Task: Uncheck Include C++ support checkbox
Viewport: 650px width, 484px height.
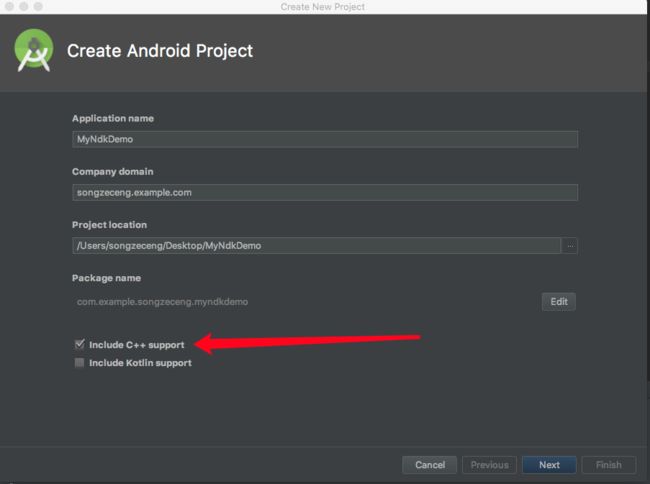Action: [79, 344]
